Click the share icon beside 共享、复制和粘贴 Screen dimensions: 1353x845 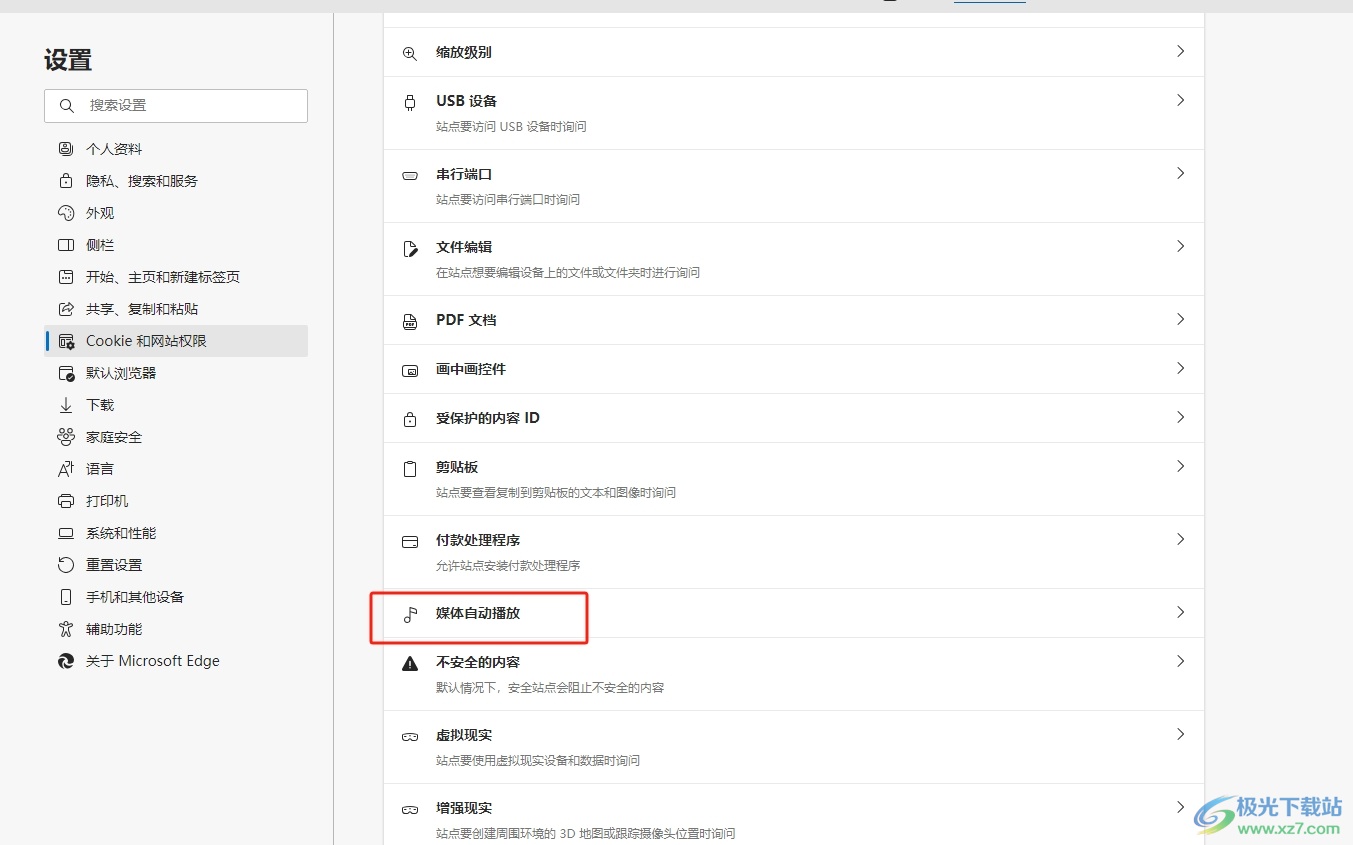(x=66, y=309)
